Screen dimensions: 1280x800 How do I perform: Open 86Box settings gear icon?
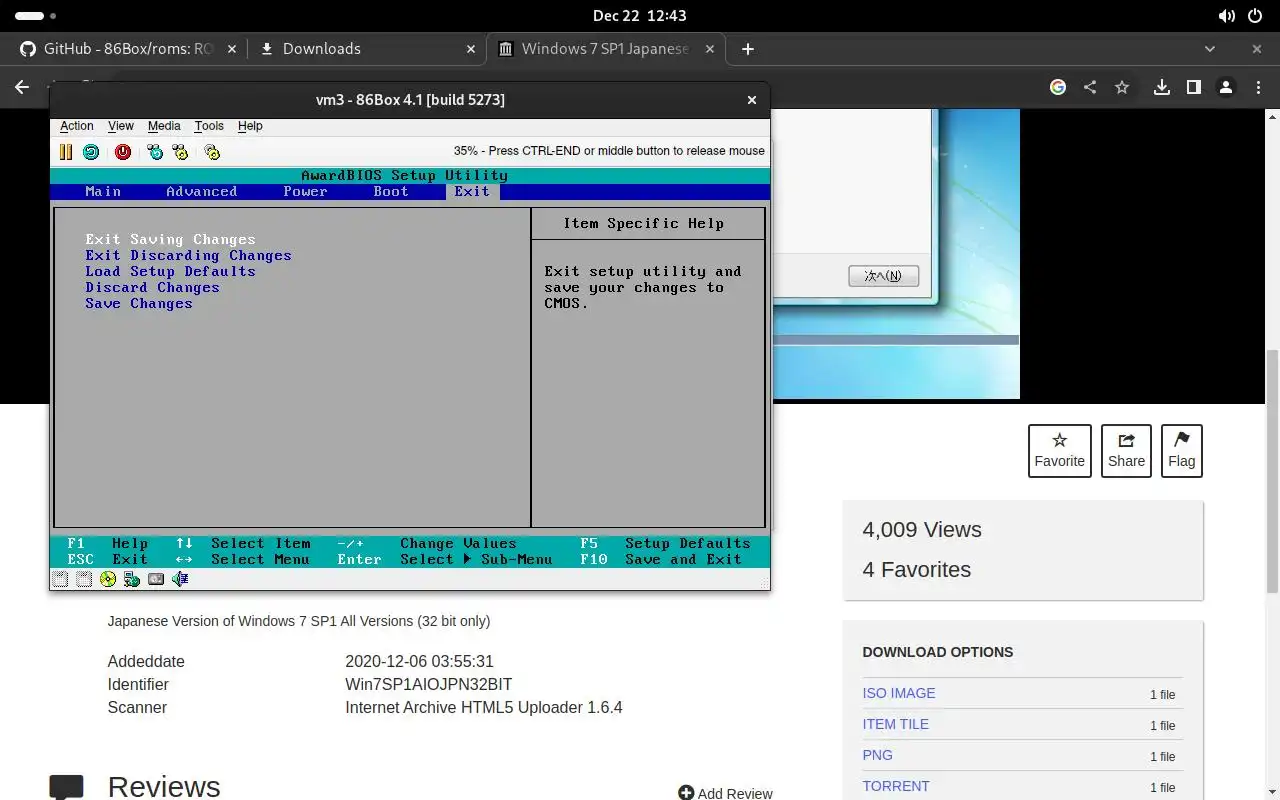pyautogui.click(x=212, y=152)
